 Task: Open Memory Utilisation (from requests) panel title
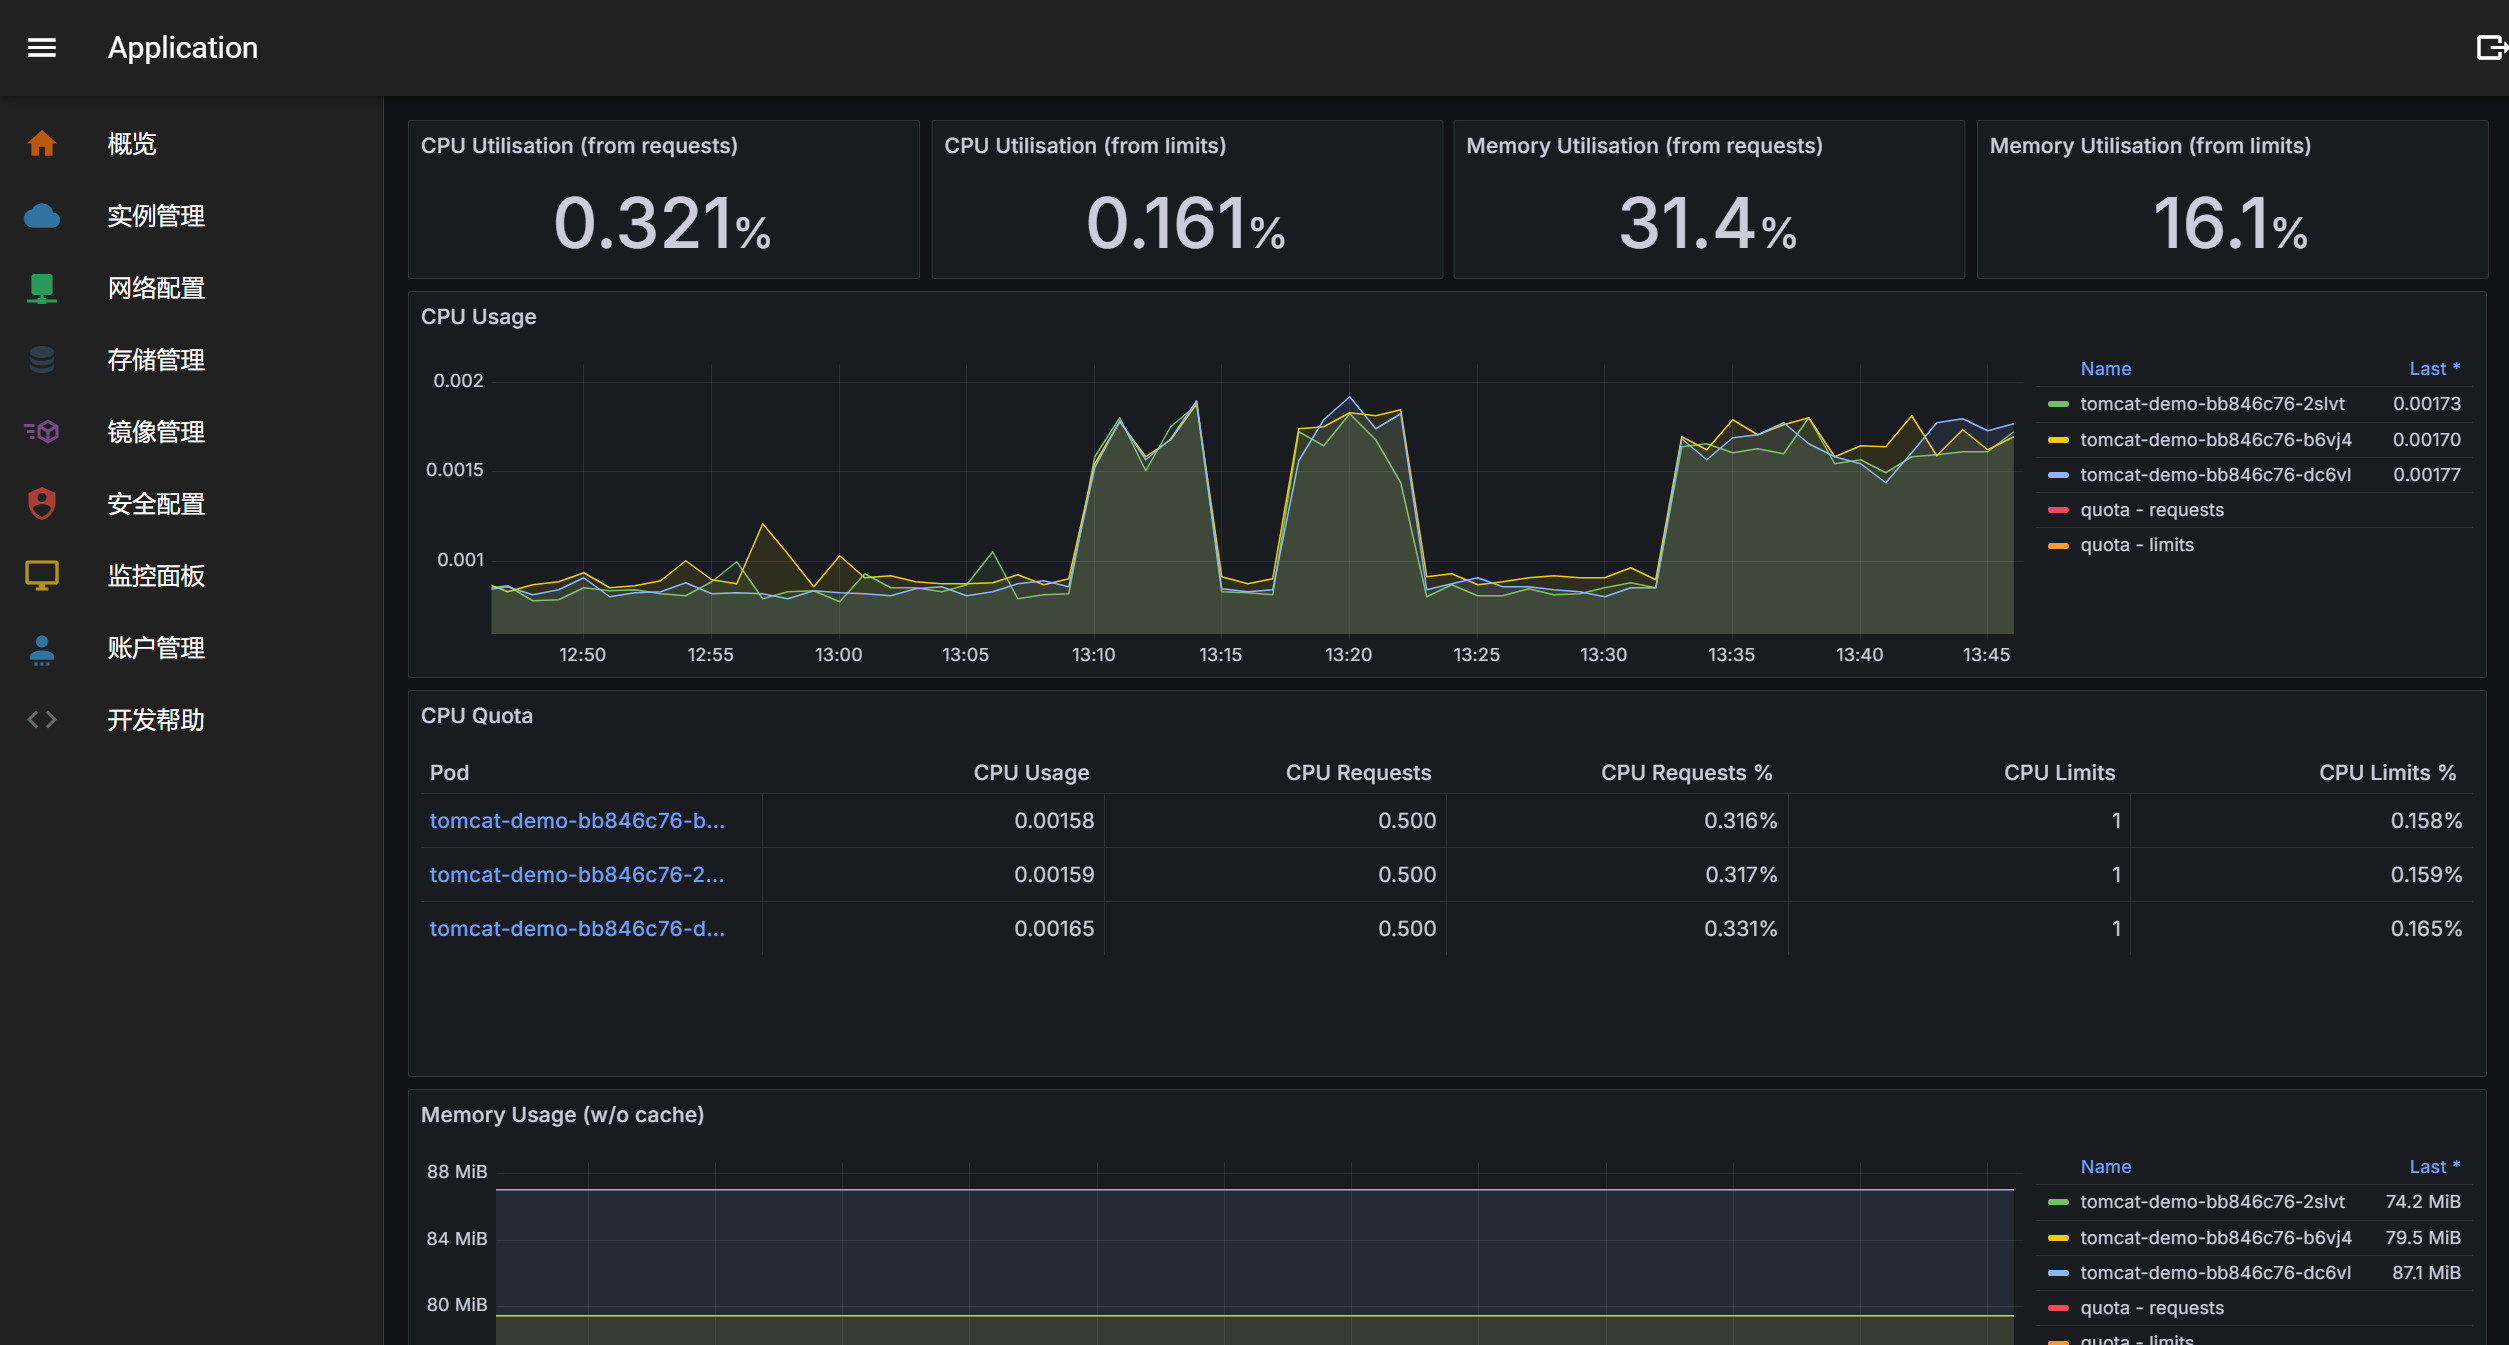coord(1644,146)
